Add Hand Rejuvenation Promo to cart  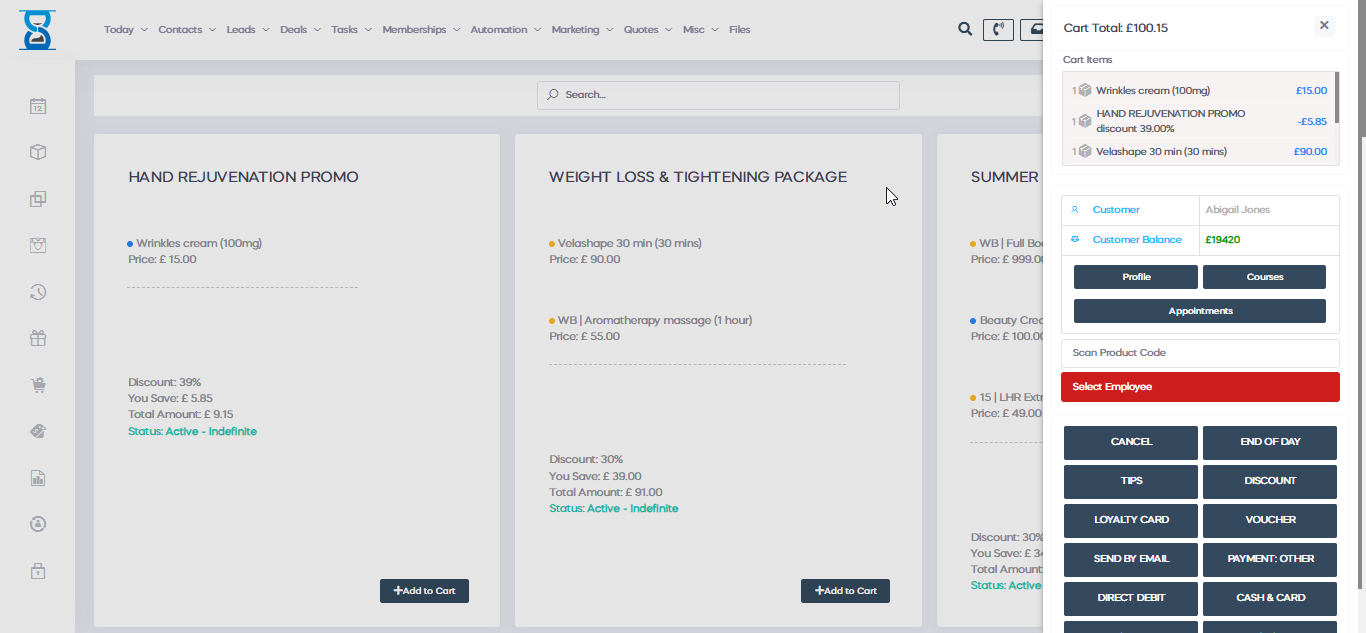(424, 591)
